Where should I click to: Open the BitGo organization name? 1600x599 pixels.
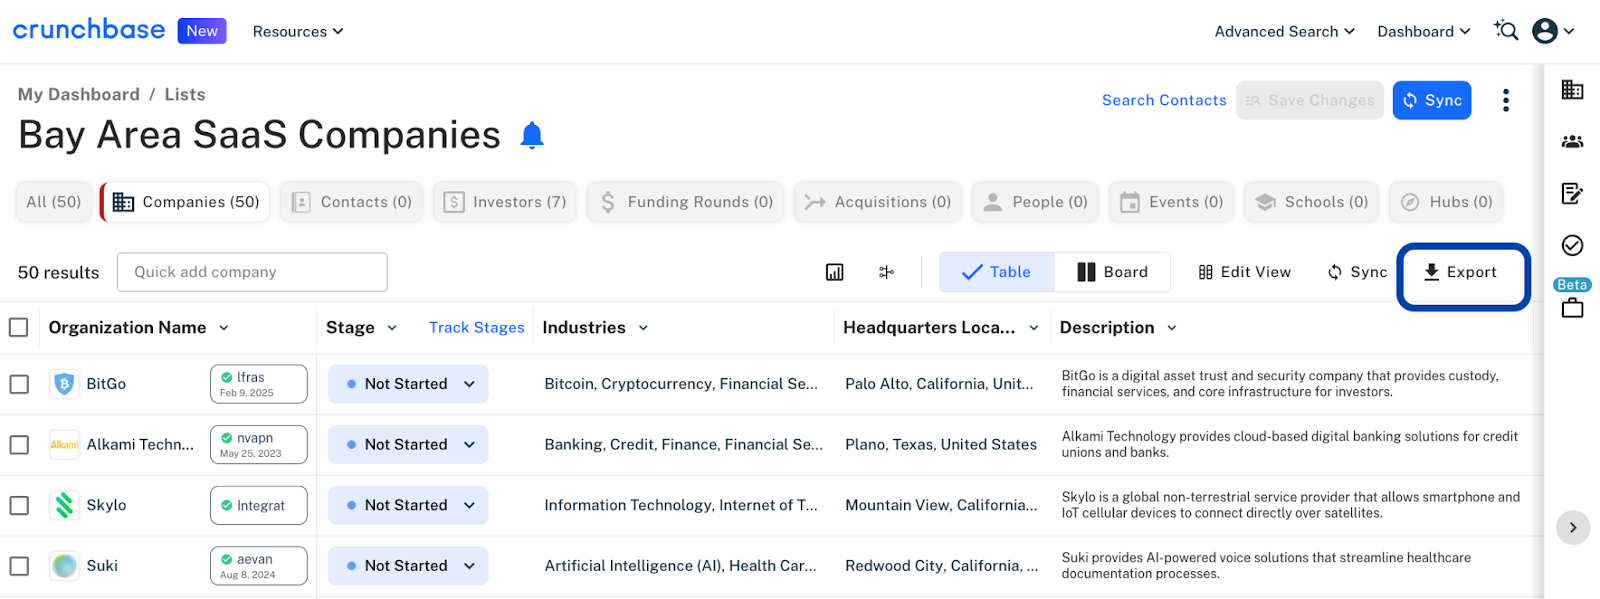tap(106, 384)
